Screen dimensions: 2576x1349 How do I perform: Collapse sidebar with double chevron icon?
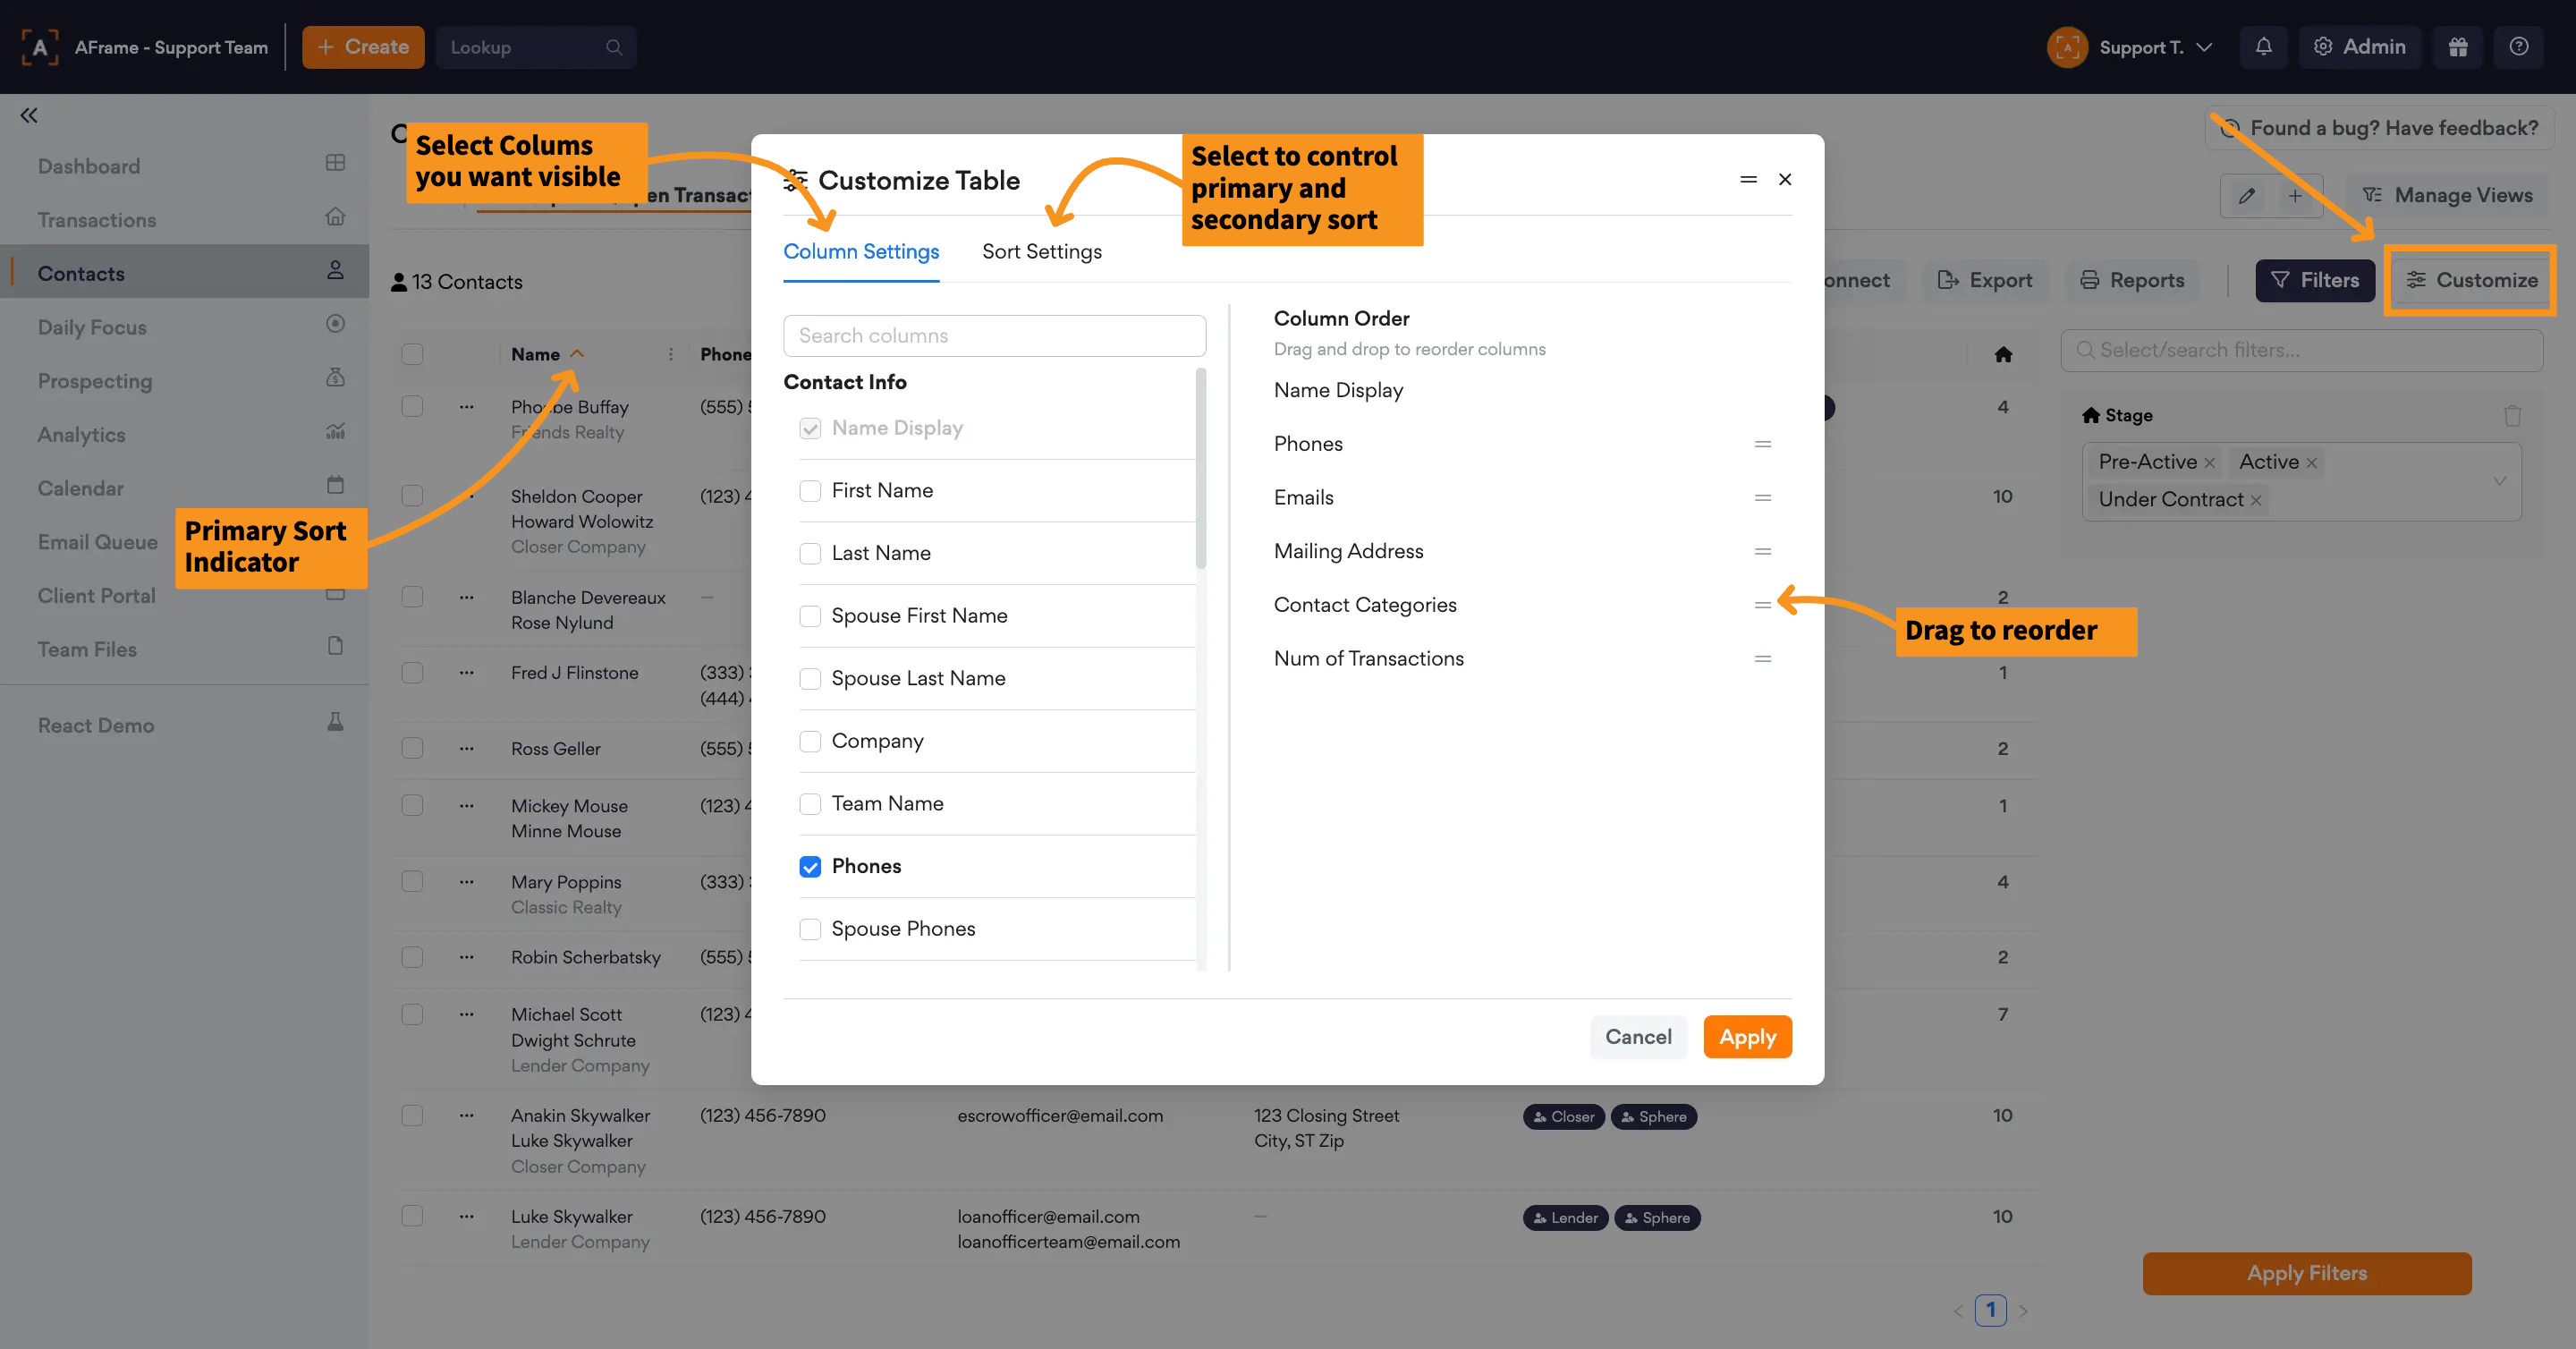pos(29,115)
